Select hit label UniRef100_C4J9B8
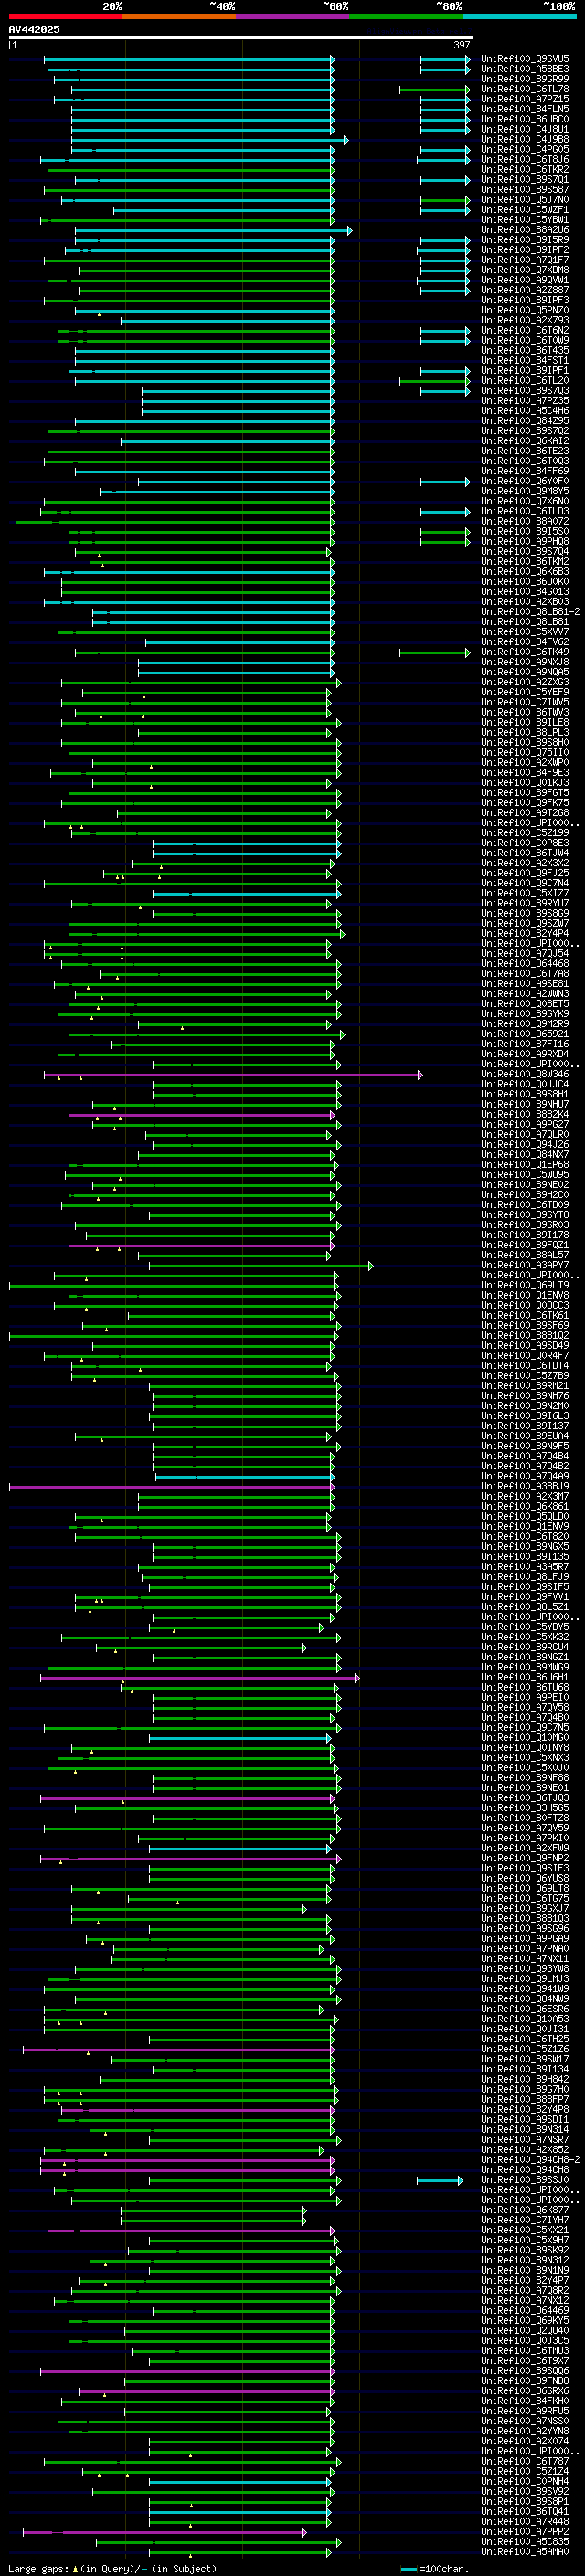Image resolution: width=585 pixels, height=2576 pixels. pyautogui.click(x=525, y=139)
